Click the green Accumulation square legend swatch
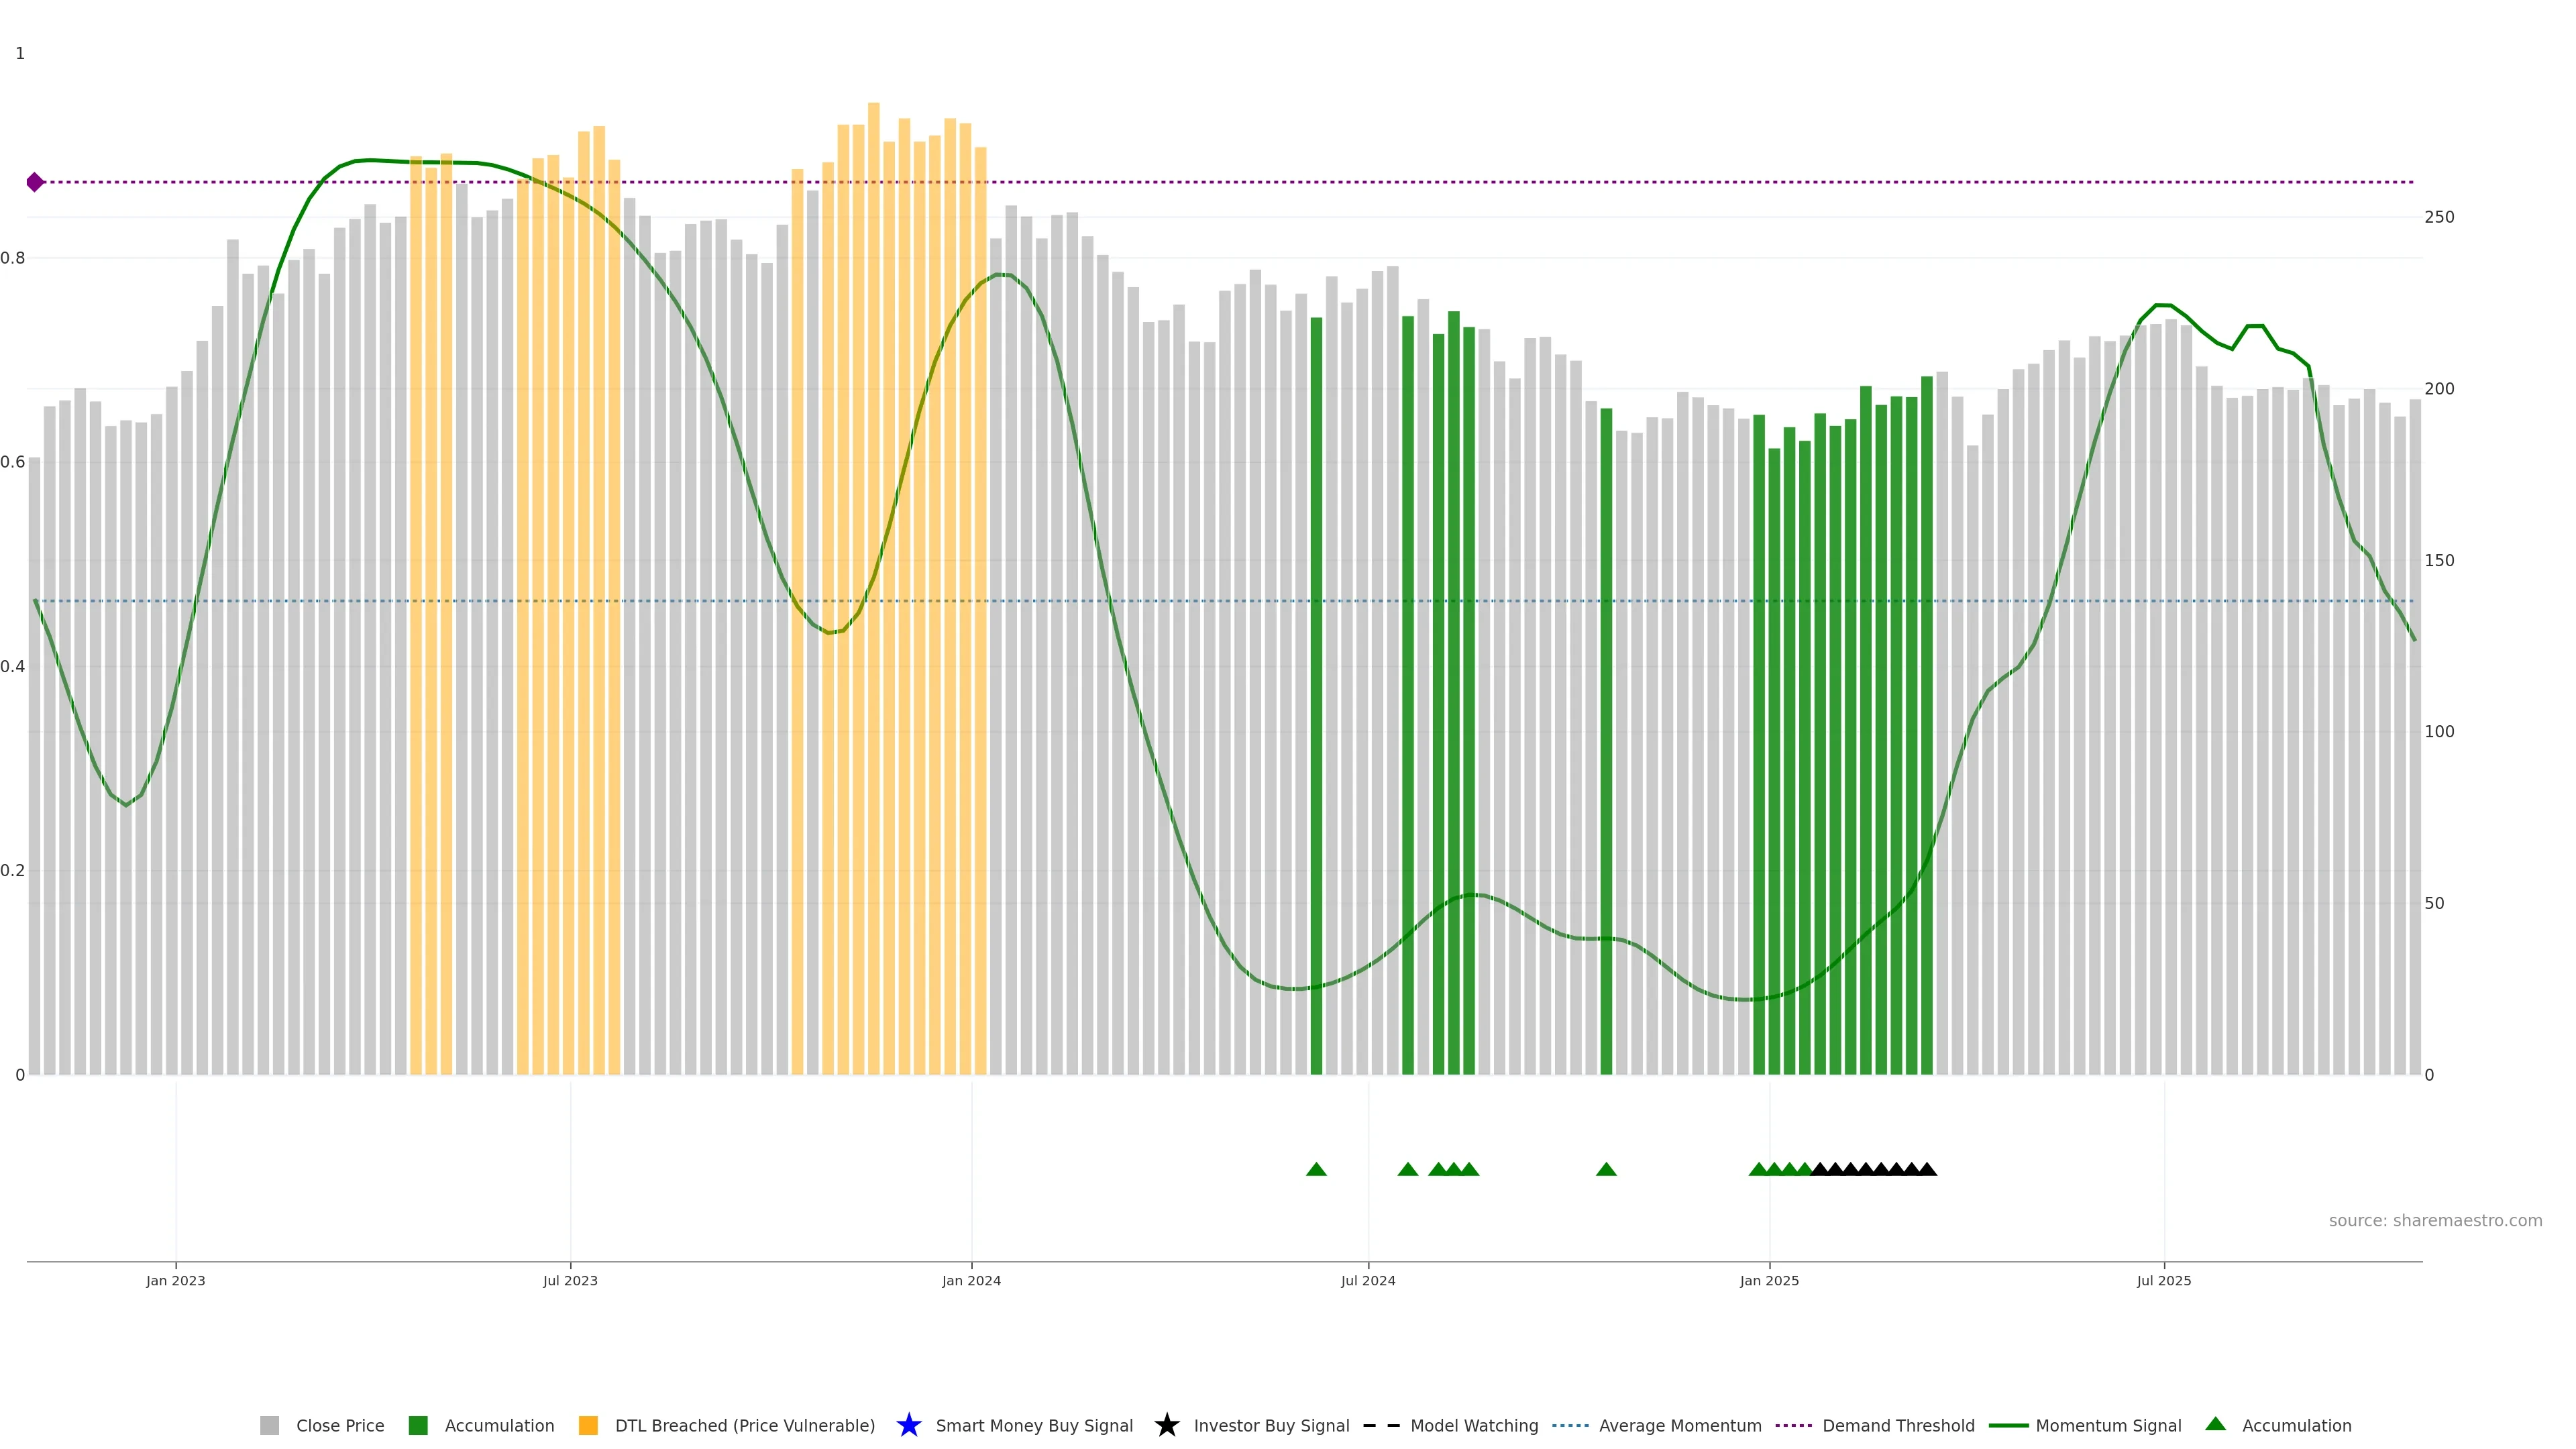2576x1449 pixels. pyautogui.click(x=418, y=1425)
